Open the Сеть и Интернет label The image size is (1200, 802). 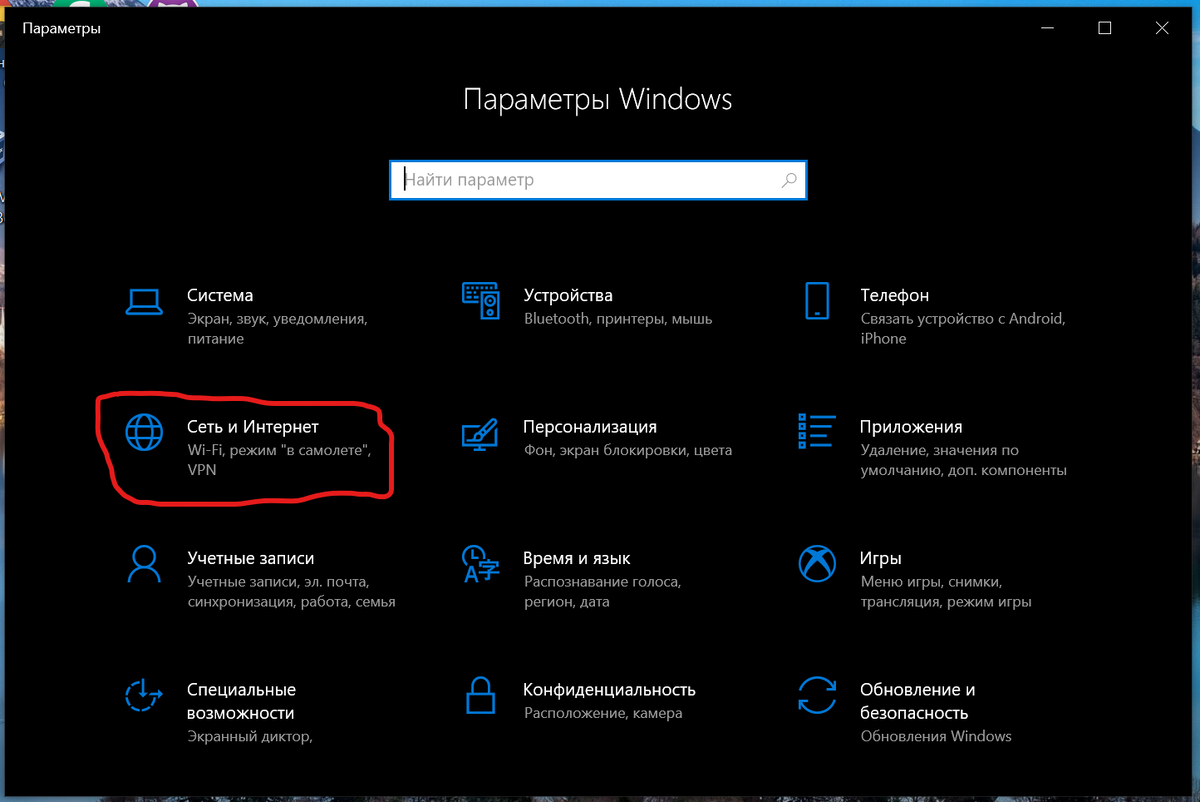pyautogui.click(x=253, y=427)
